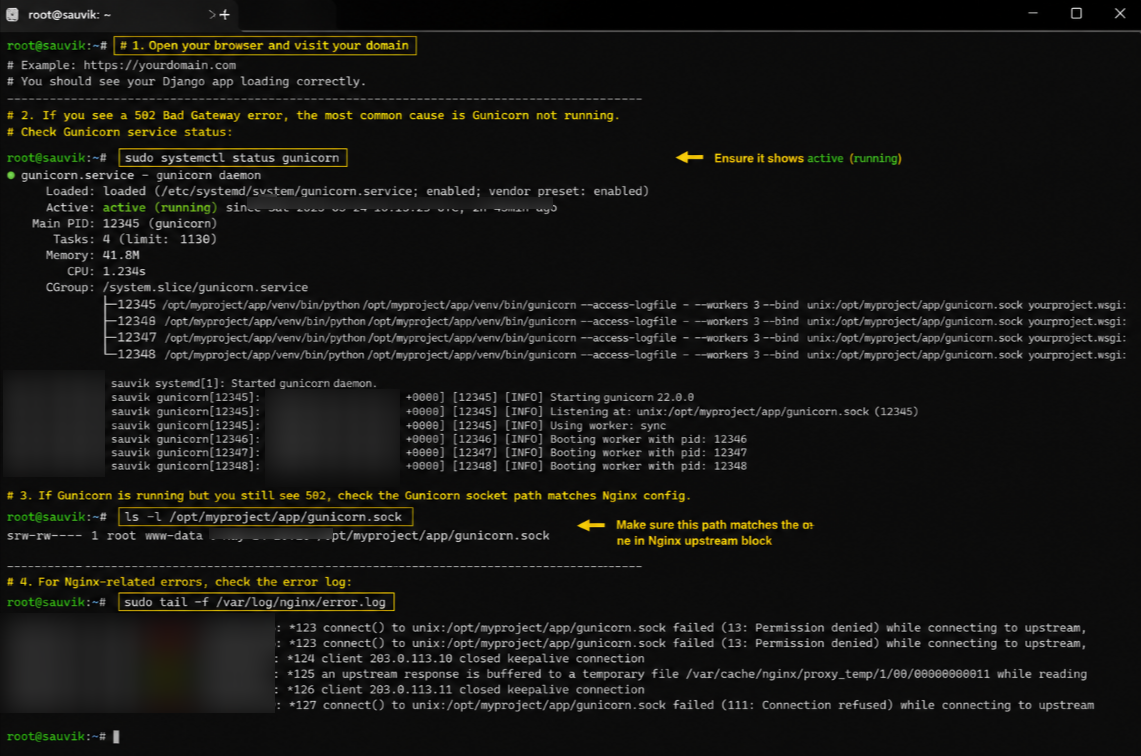The height and width of the screenshot is (756, 1141).
Task: Click '# 1. Open your browser' comment text
Action: pyautogui.click(x=265, y=46)
